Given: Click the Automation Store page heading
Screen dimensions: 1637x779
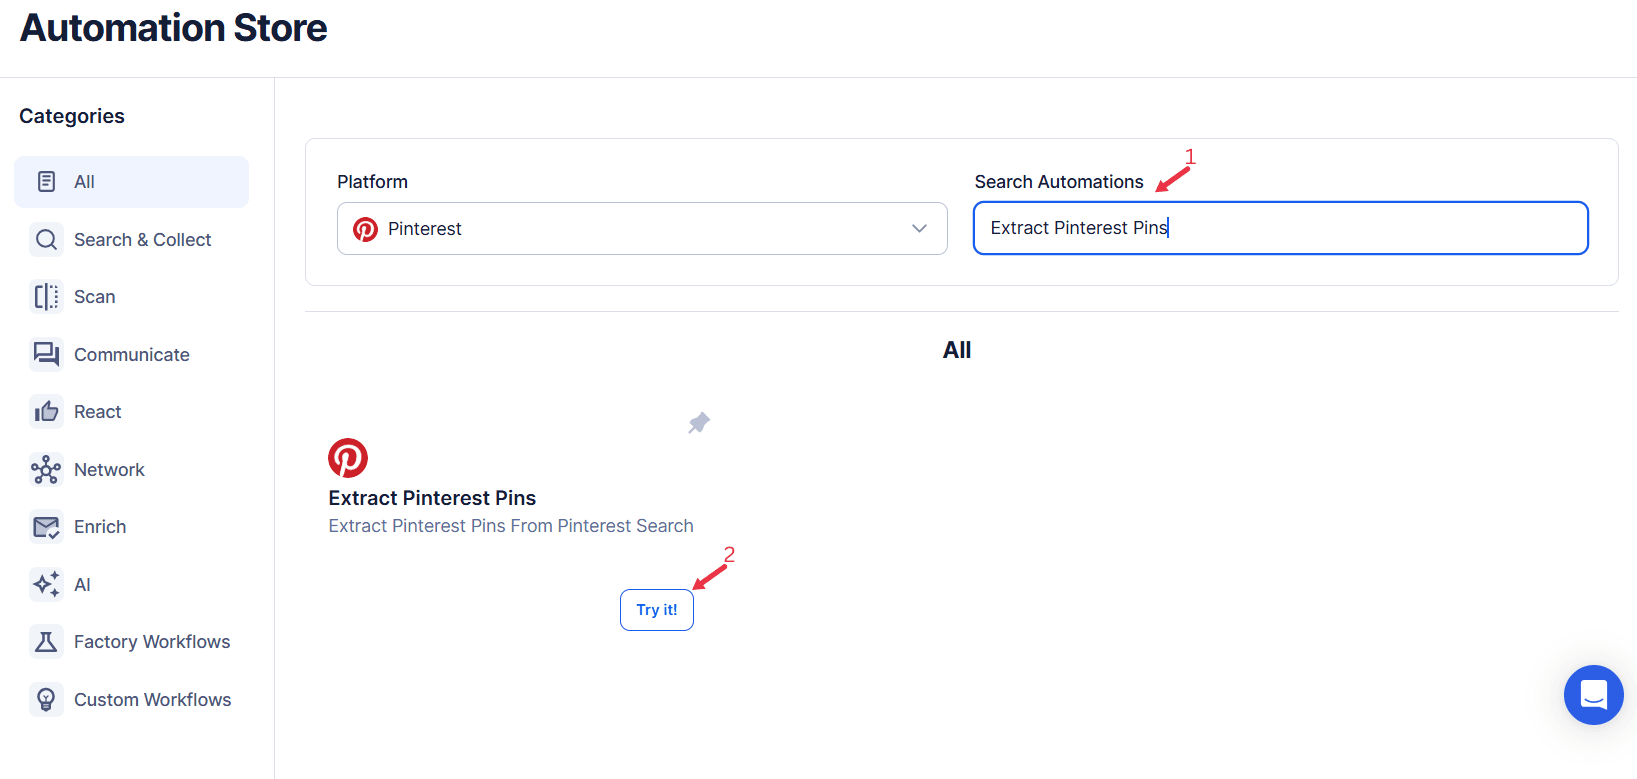Looking at the screenshot, I should tap(172, 27).
